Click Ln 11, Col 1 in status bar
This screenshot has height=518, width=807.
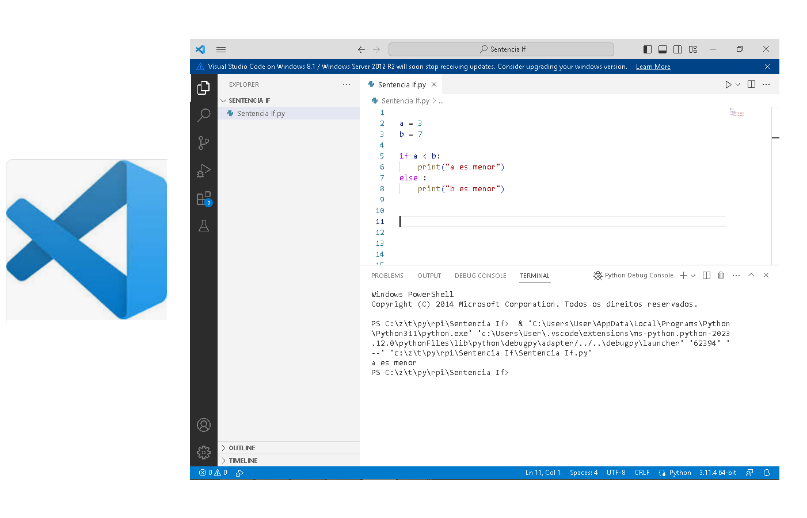point(542,473)
